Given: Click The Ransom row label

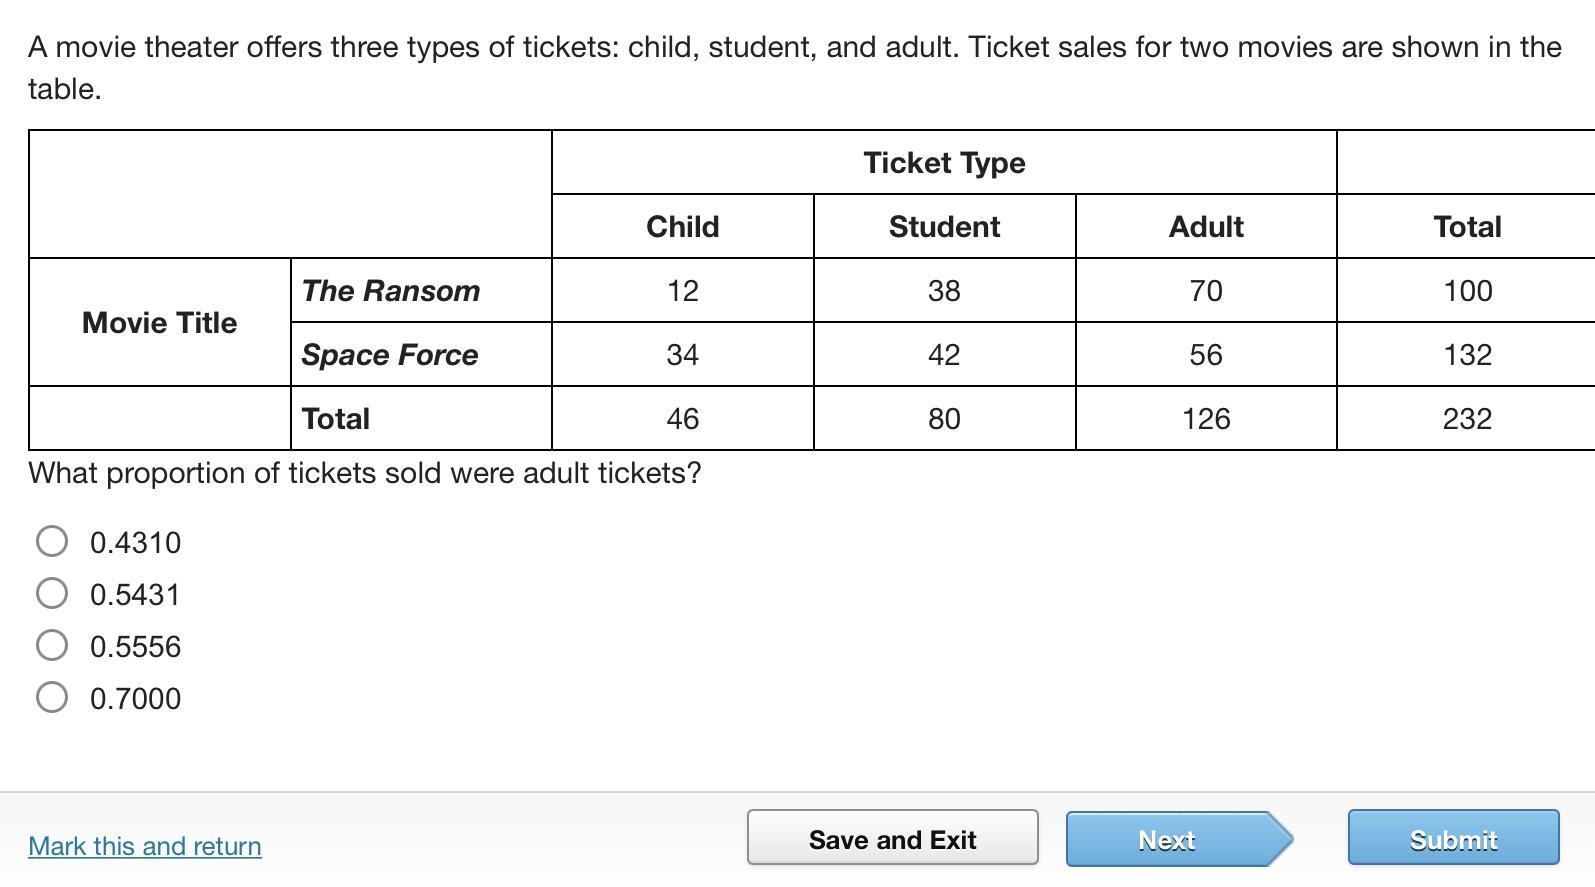Looking at the screenshot, I should pos(391,291).
